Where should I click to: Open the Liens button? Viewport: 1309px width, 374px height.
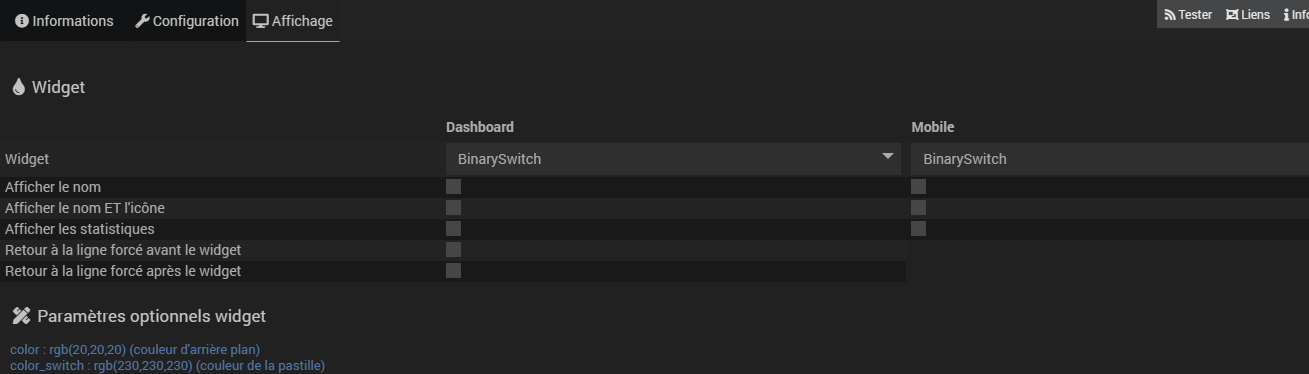[x=1248, y=15]
